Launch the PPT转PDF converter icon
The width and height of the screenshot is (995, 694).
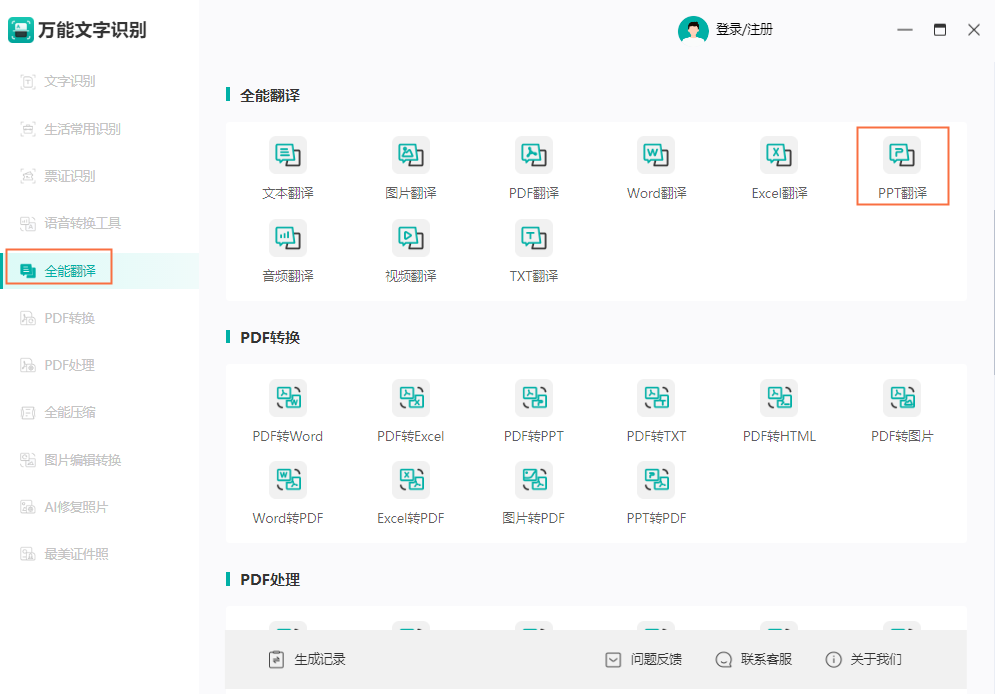(x=656, y=480)
